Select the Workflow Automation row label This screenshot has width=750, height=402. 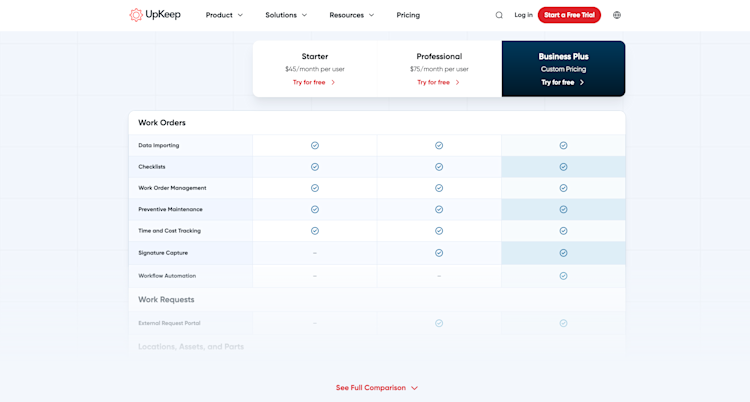[167, 276]
